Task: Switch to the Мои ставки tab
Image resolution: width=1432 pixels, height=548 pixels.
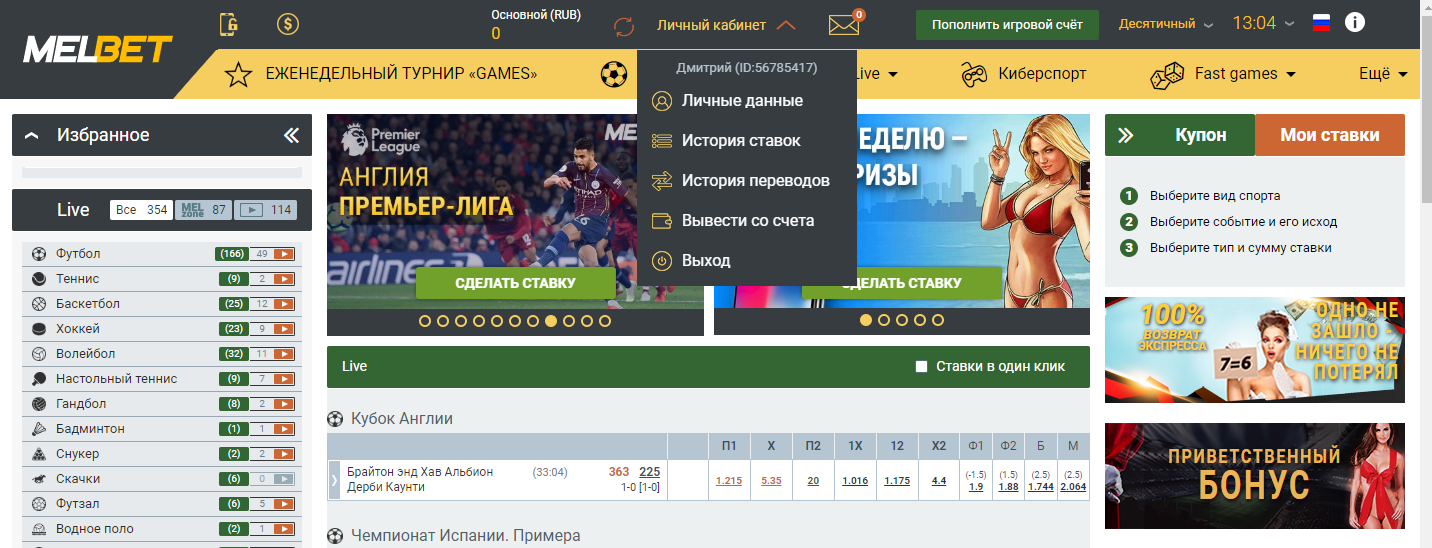Action: 1330,135
